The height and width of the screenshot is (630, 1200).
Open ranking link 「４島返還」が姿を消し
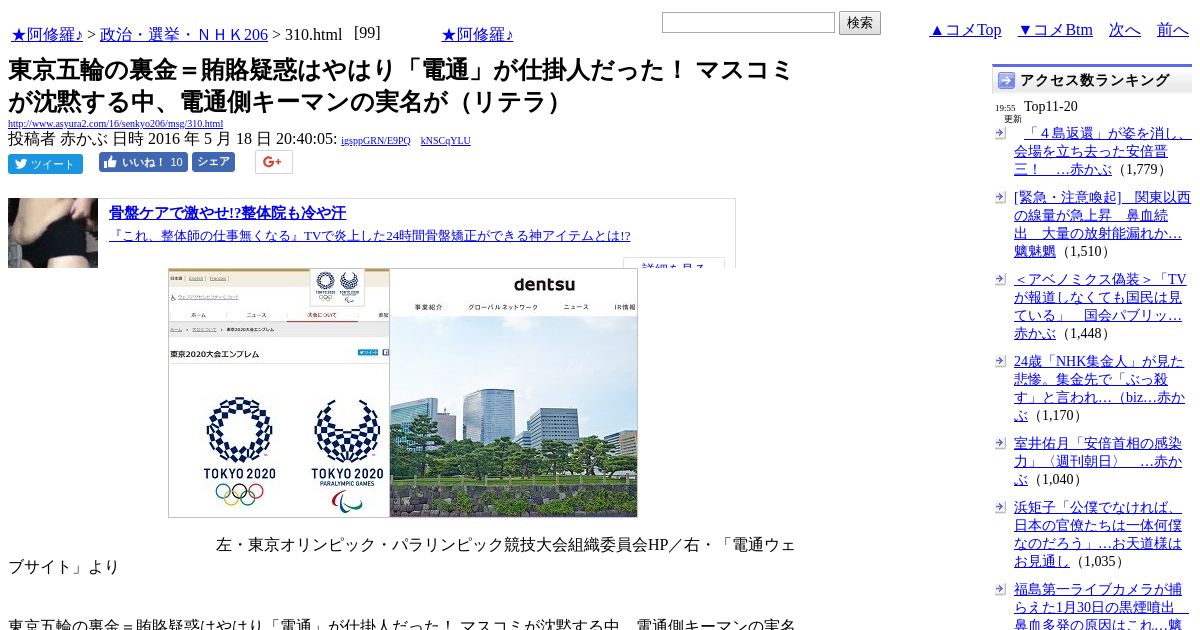pyautogui.click(x=1102, y=151)
